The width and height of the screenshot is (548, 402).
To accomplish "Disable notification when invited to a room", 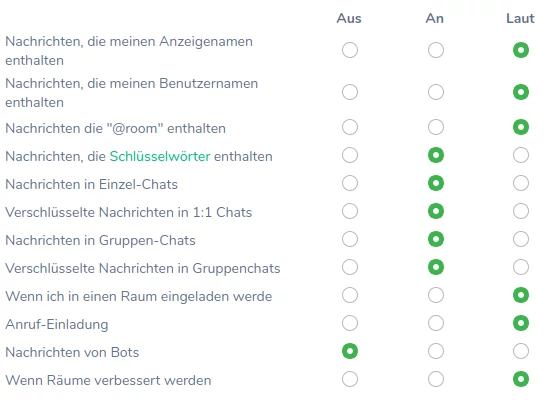I will pos(350,295).
